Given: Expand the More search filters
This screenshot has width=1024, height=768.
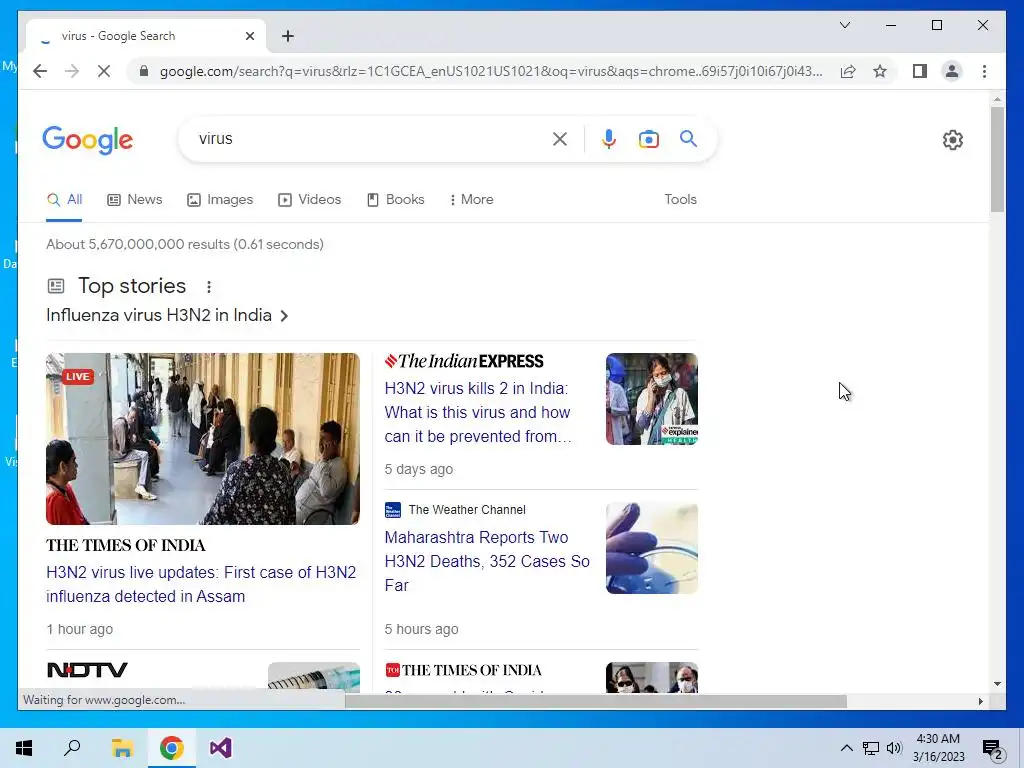Looking at the screenshot, I should pos(472,200).
